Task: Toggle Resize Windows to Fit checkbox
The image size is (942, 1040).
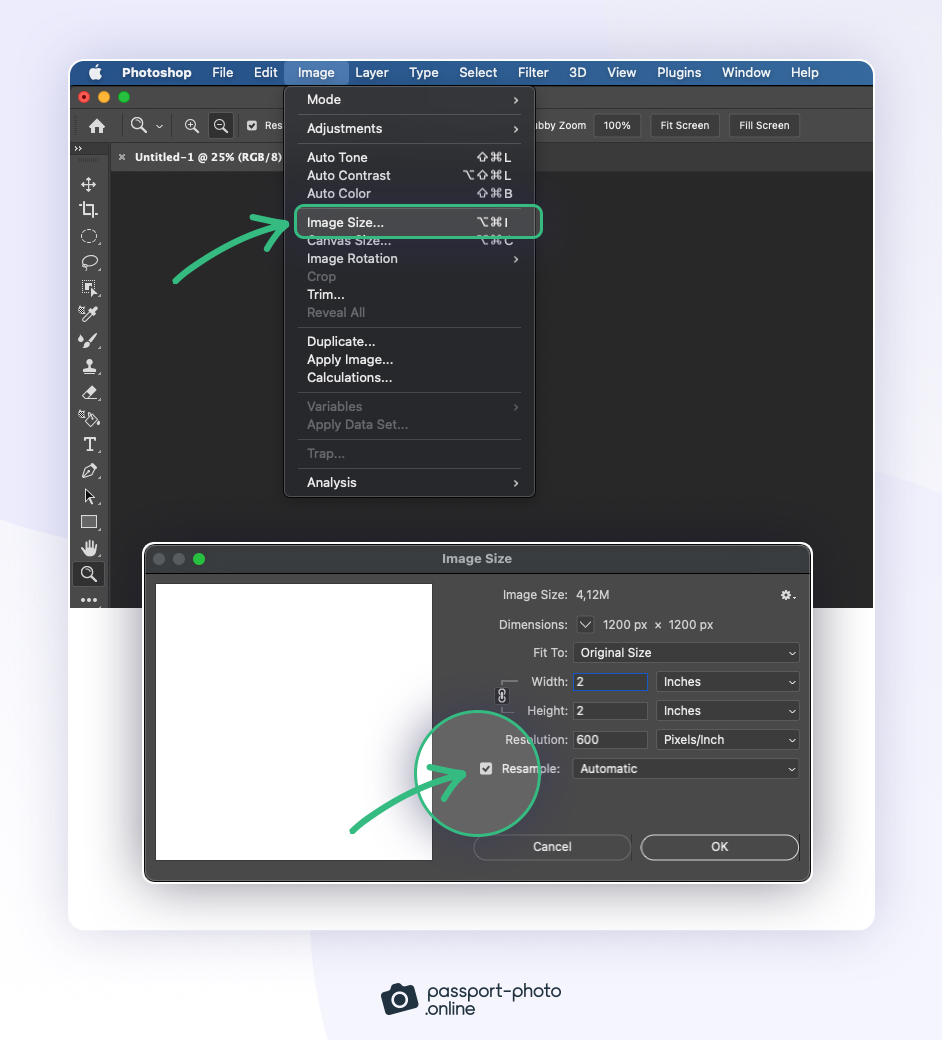Action: (x=252, y=126)
